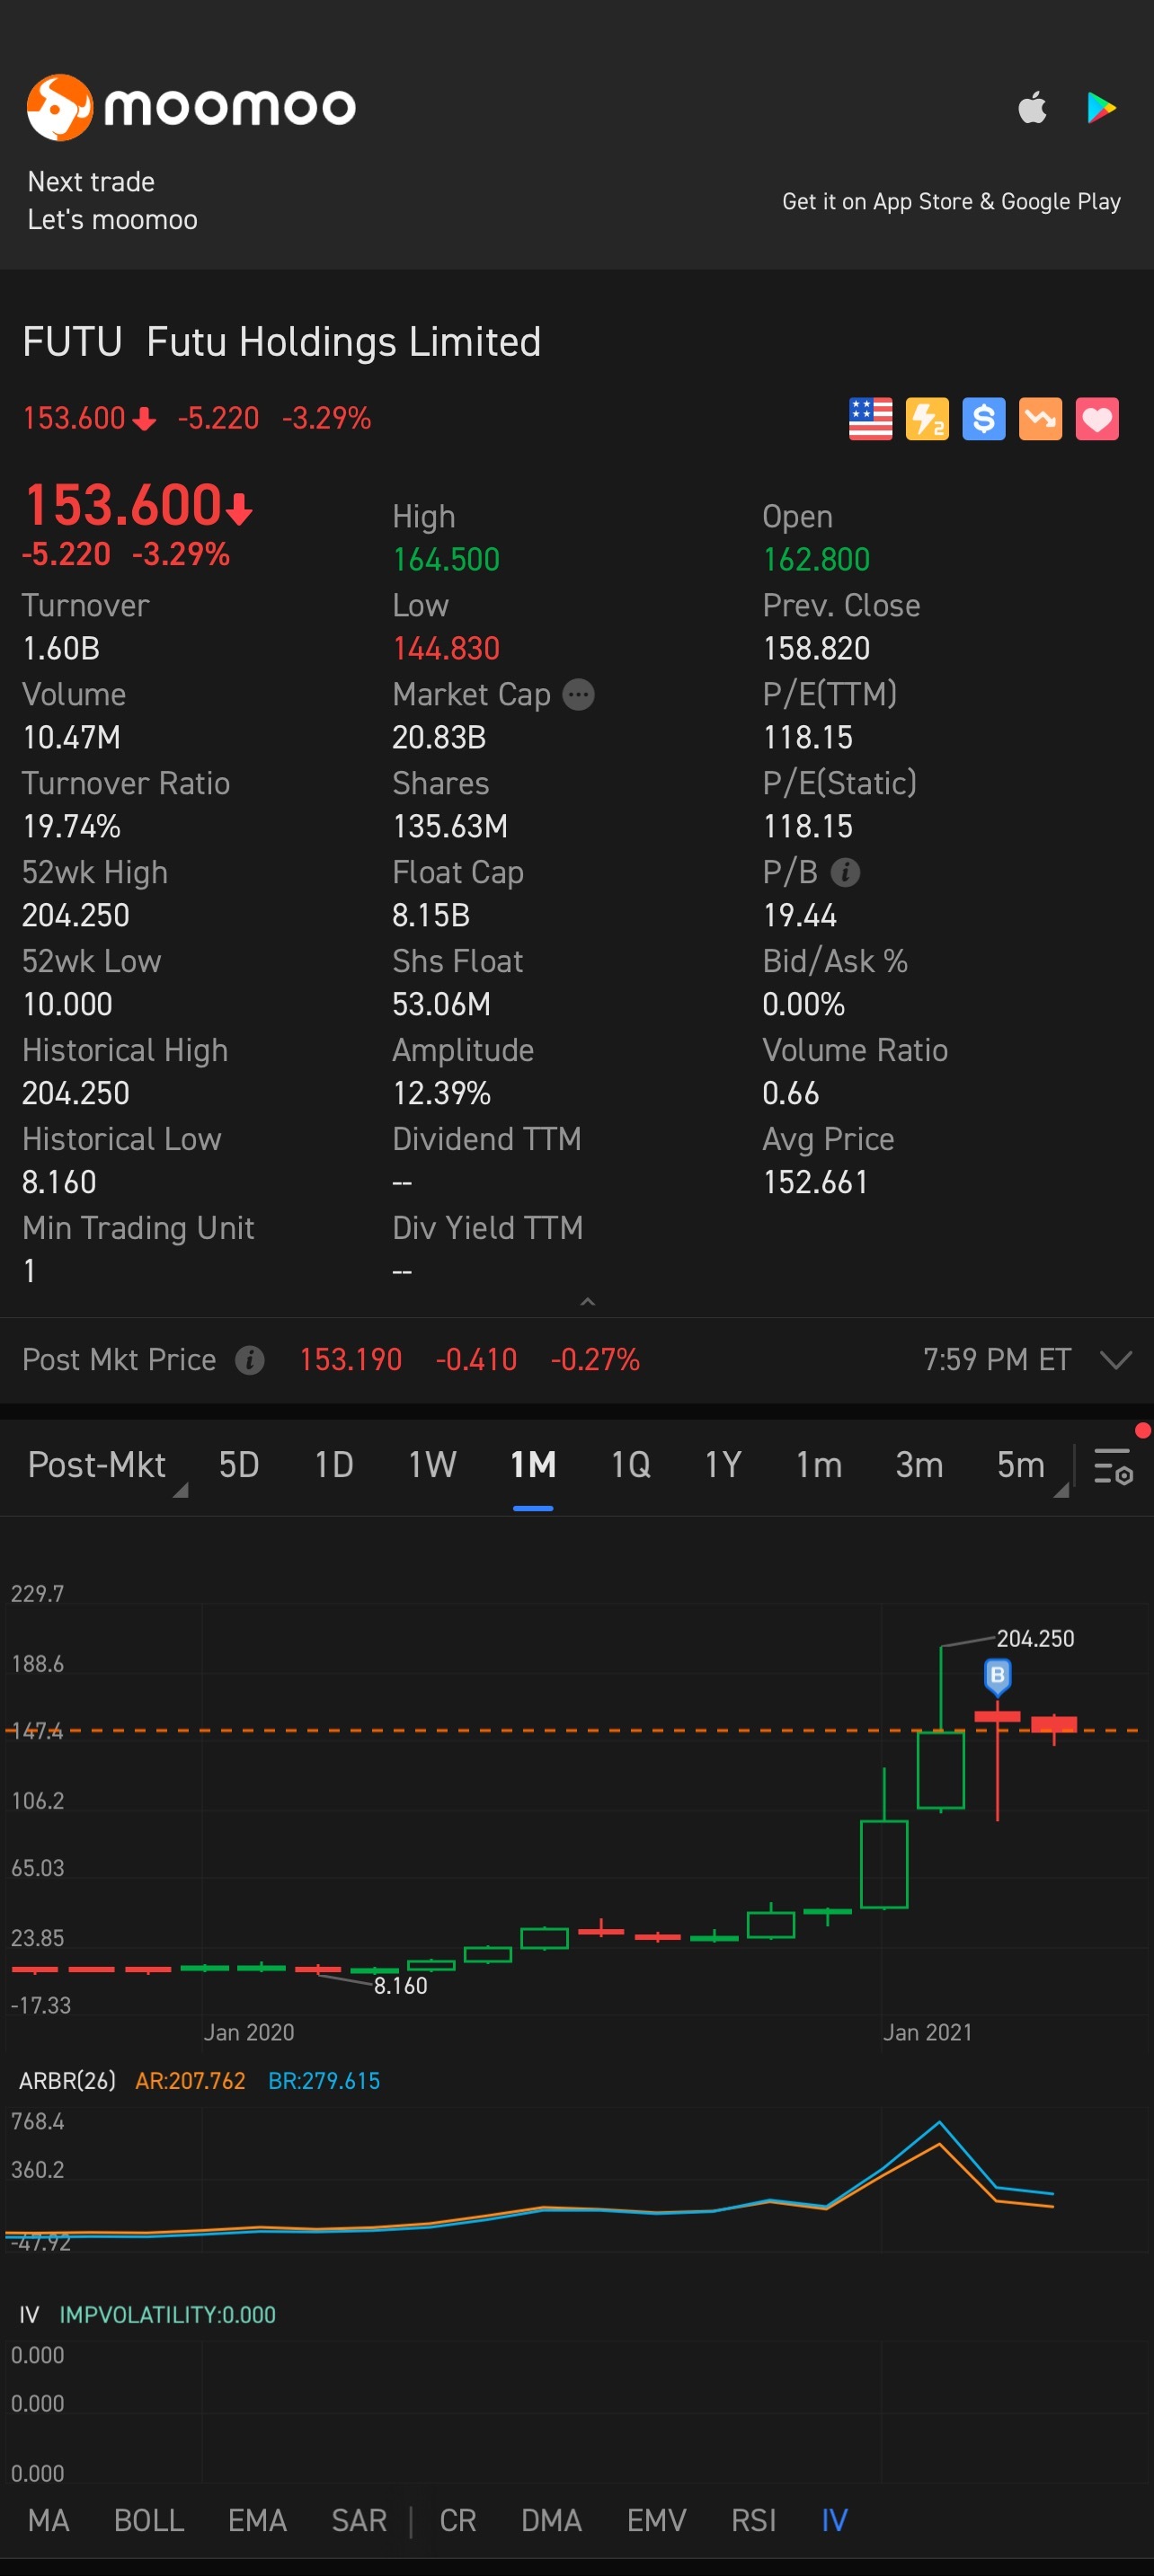Open Market Cap more options bubble
Viewport: 1154px width, 2576px height.
coord(579,694)
